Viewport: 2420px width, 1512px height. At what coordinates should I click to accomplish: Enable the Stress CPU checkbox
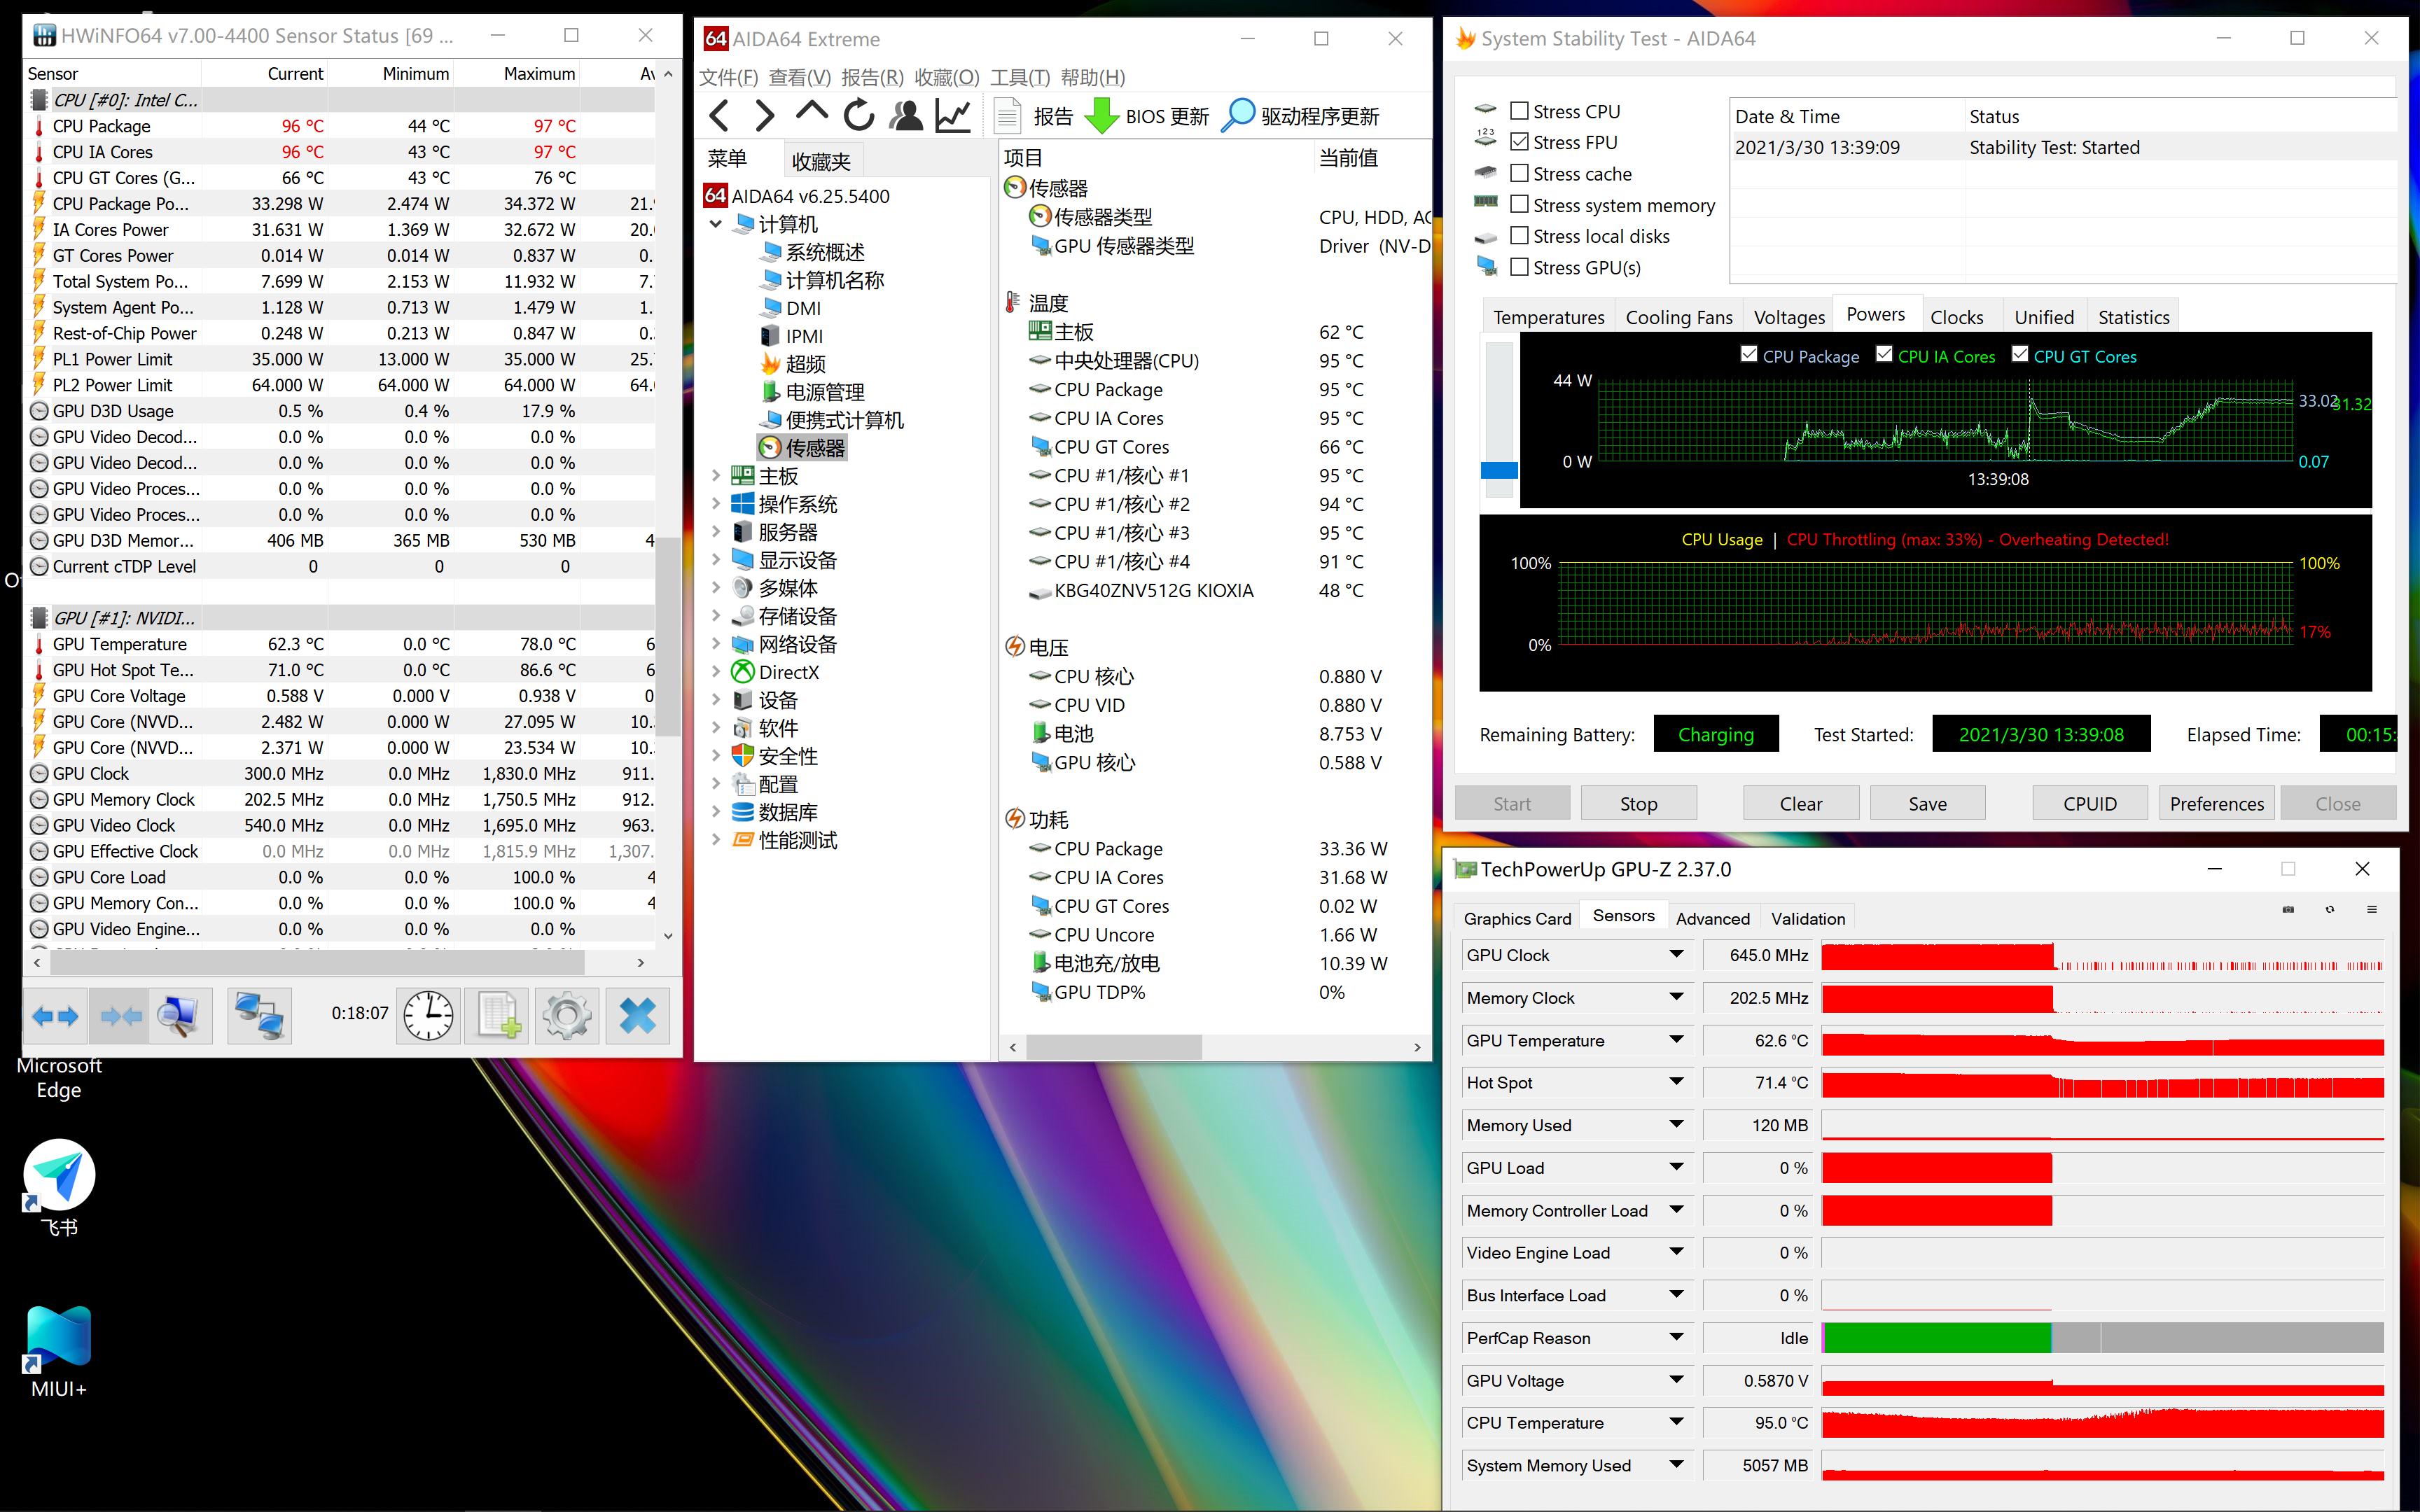pos(1519,111)
